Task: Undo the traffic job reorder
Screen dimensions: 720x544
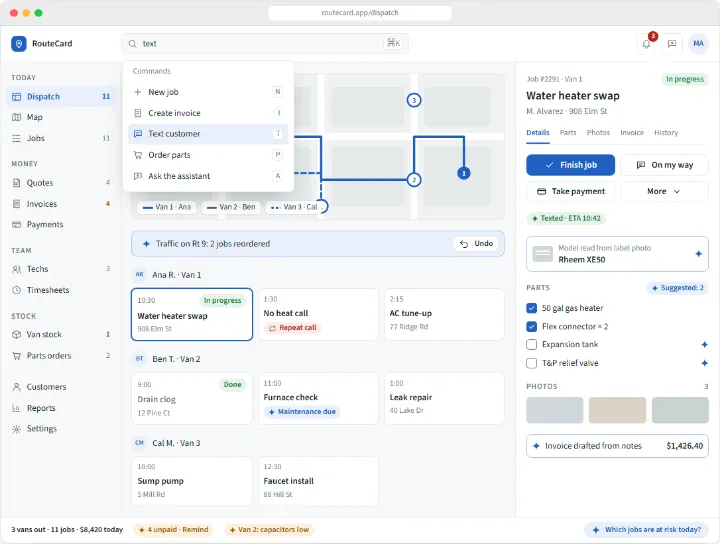Action: pos(476,244)
